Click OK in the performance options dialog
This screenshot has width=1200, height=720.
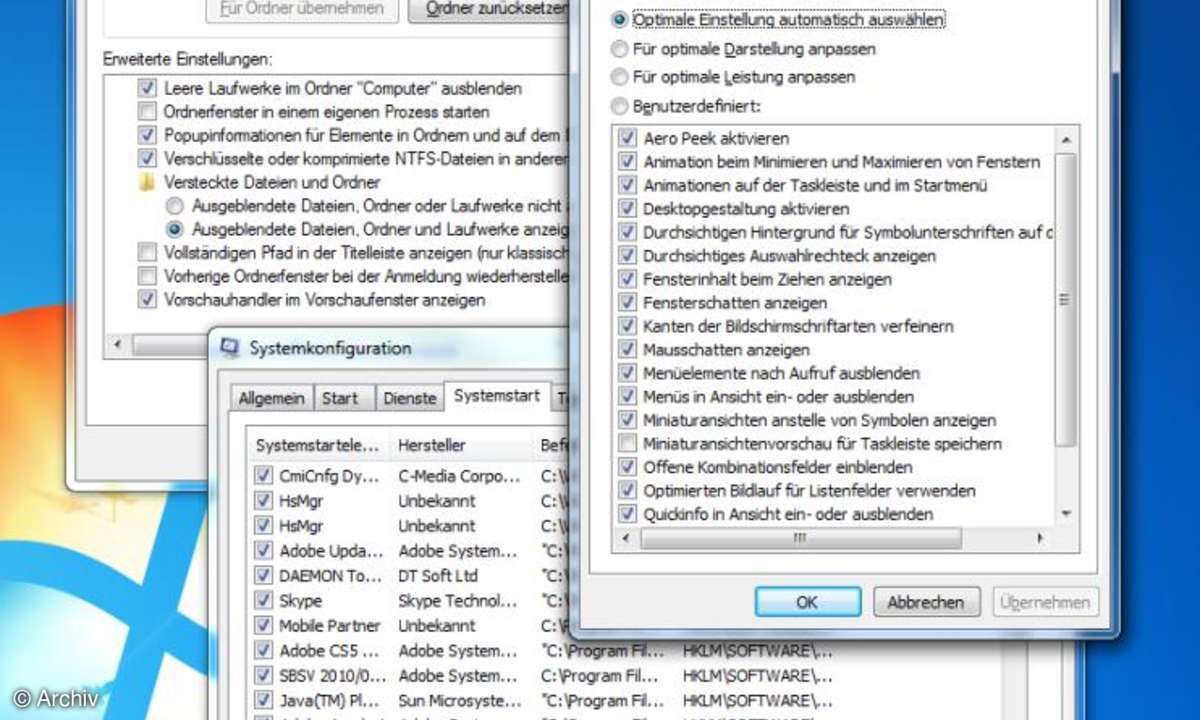pos(807,602)
